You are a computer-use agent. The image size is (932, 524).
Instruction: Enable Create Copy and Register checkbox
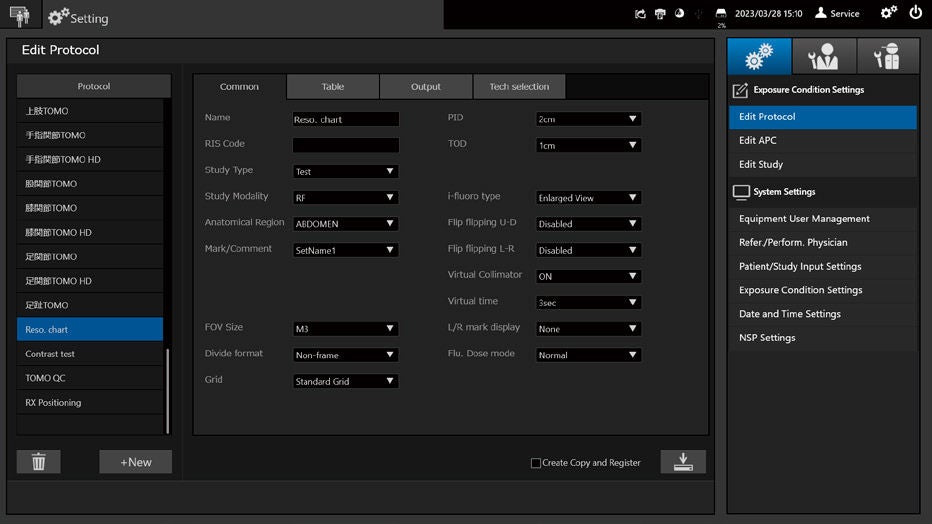[x=536, y=463]
